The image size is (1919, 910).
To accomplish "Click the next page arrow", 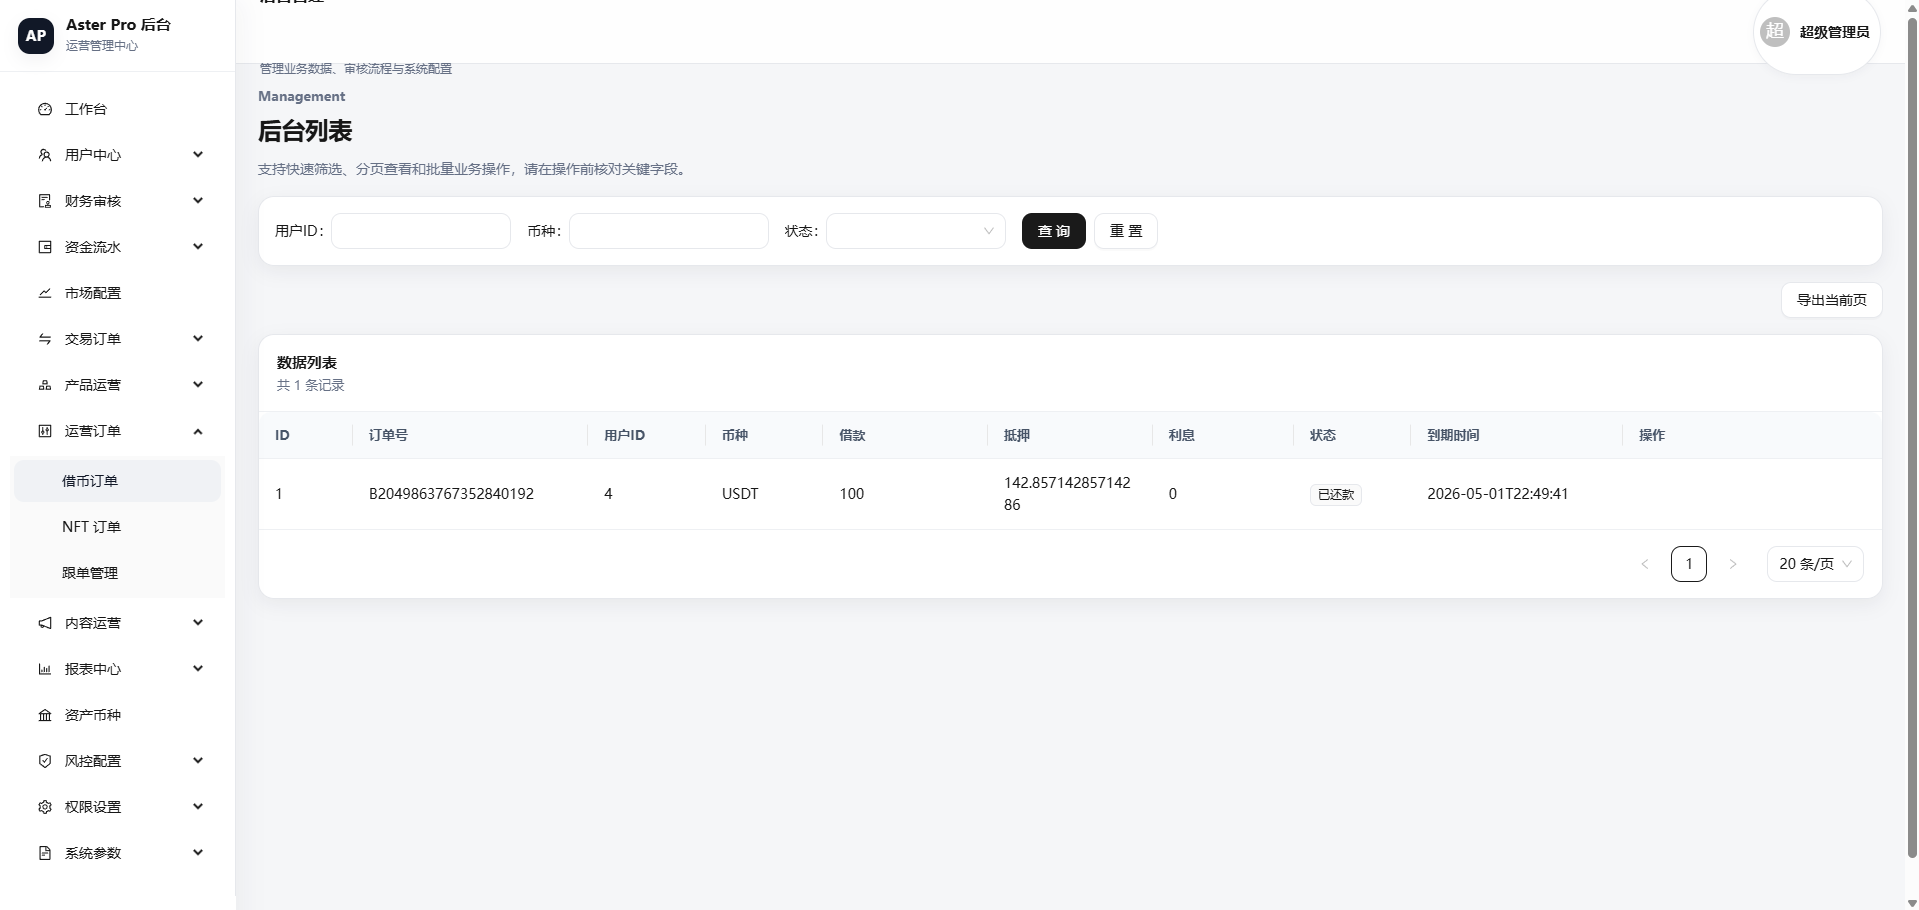I will [x=1733, y=564].
